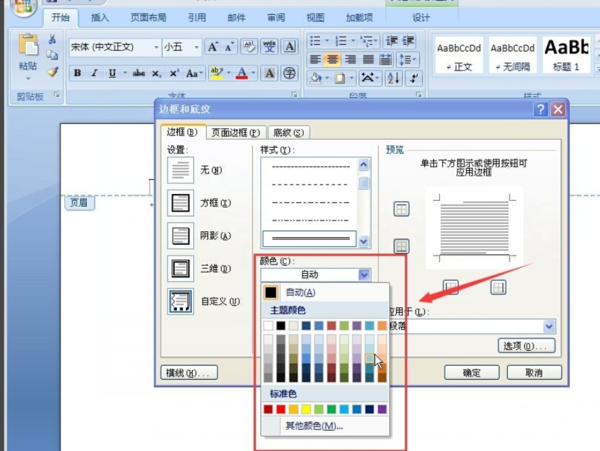Toggle Italic formatting
600x451 pixels.
(95, 73)
